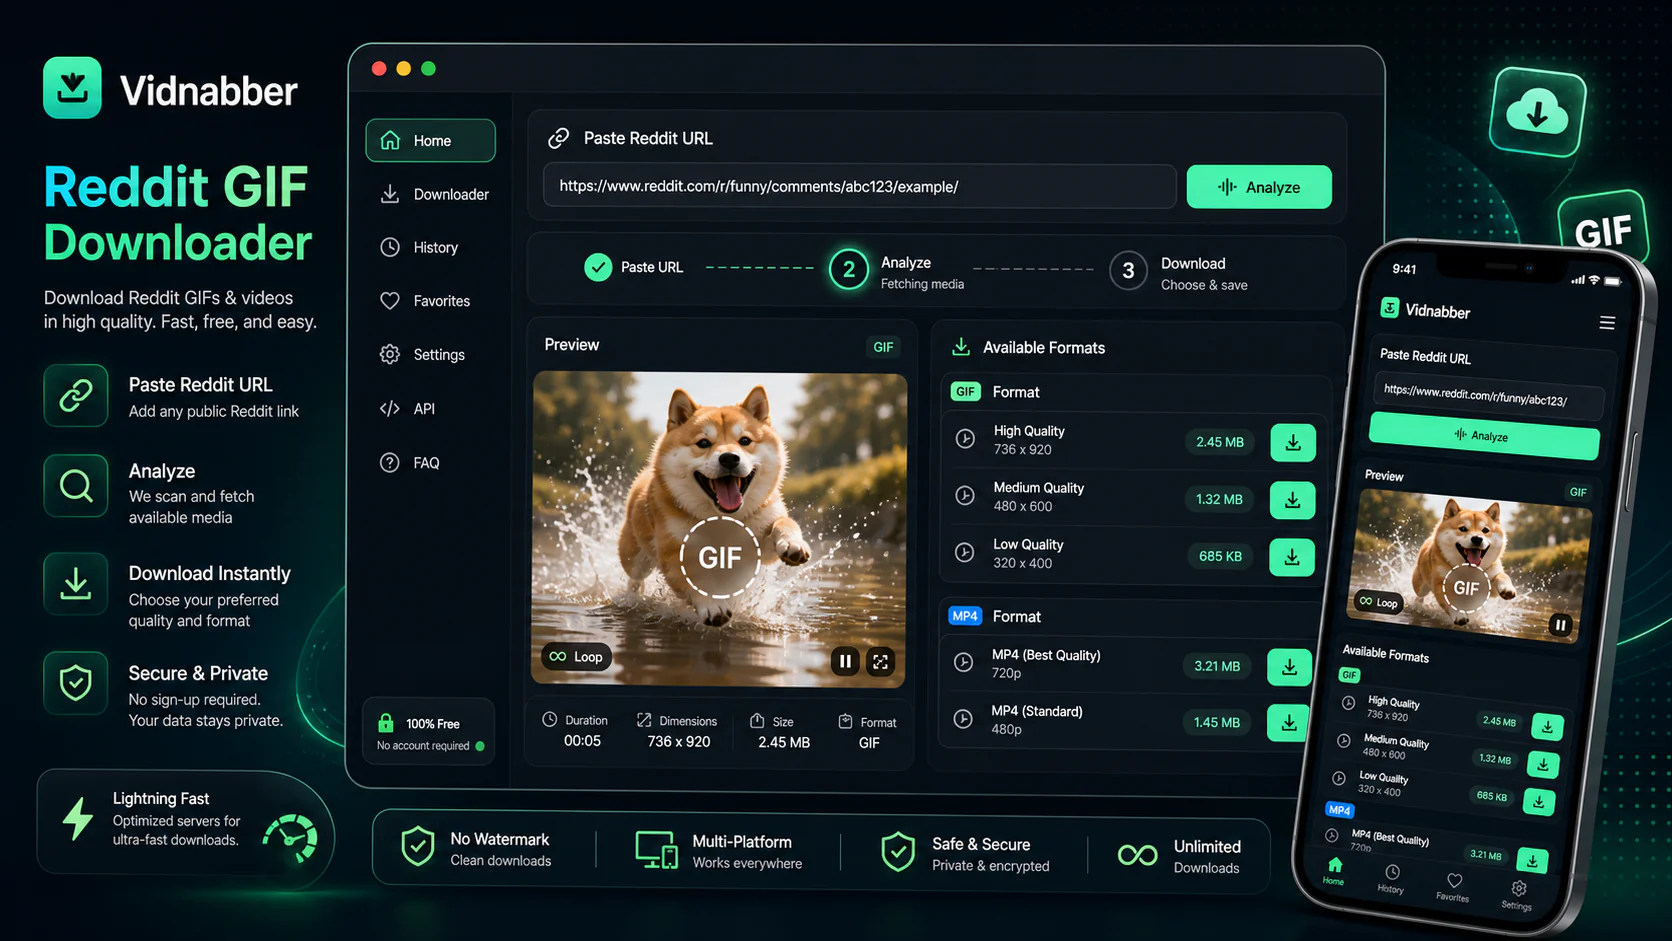Image resolution: width=1672 pixels, height=941 pixels.
Task: Download MP4 (Standard) 480p
Action: [1289, 722]
